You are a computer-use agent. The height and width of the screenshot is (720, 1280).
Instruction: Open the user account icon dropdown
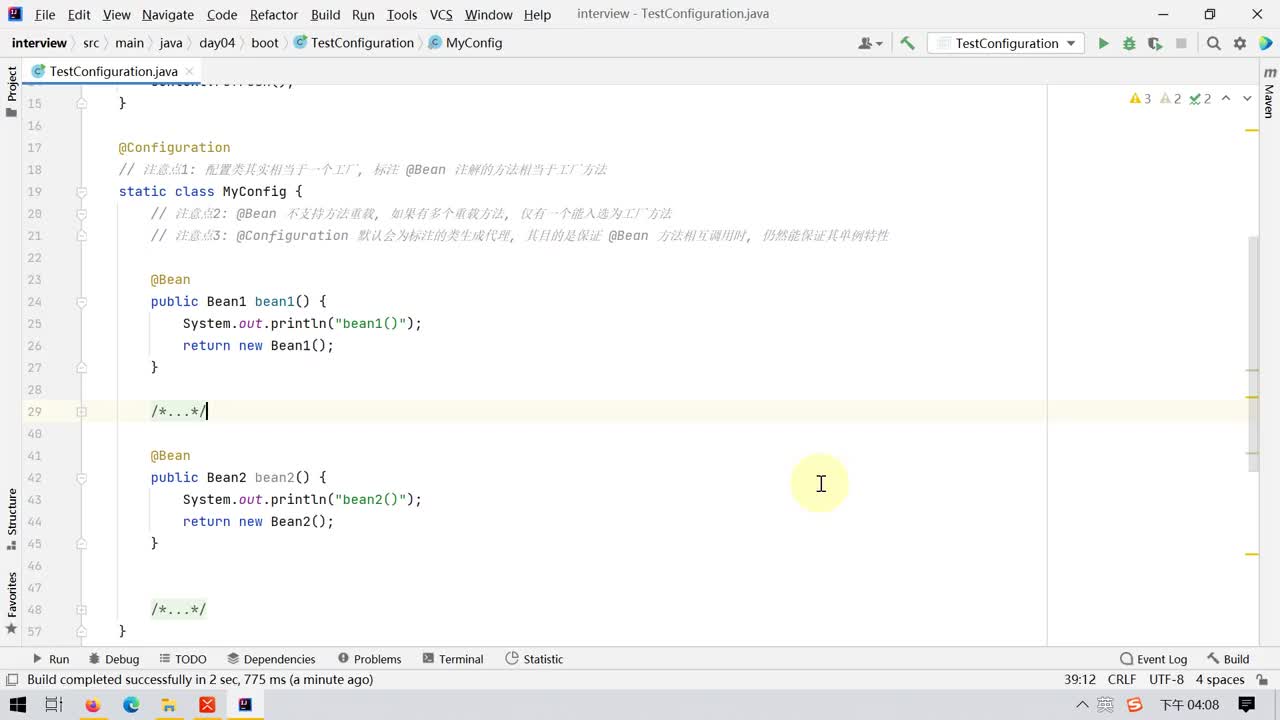(x=870, y=43)
